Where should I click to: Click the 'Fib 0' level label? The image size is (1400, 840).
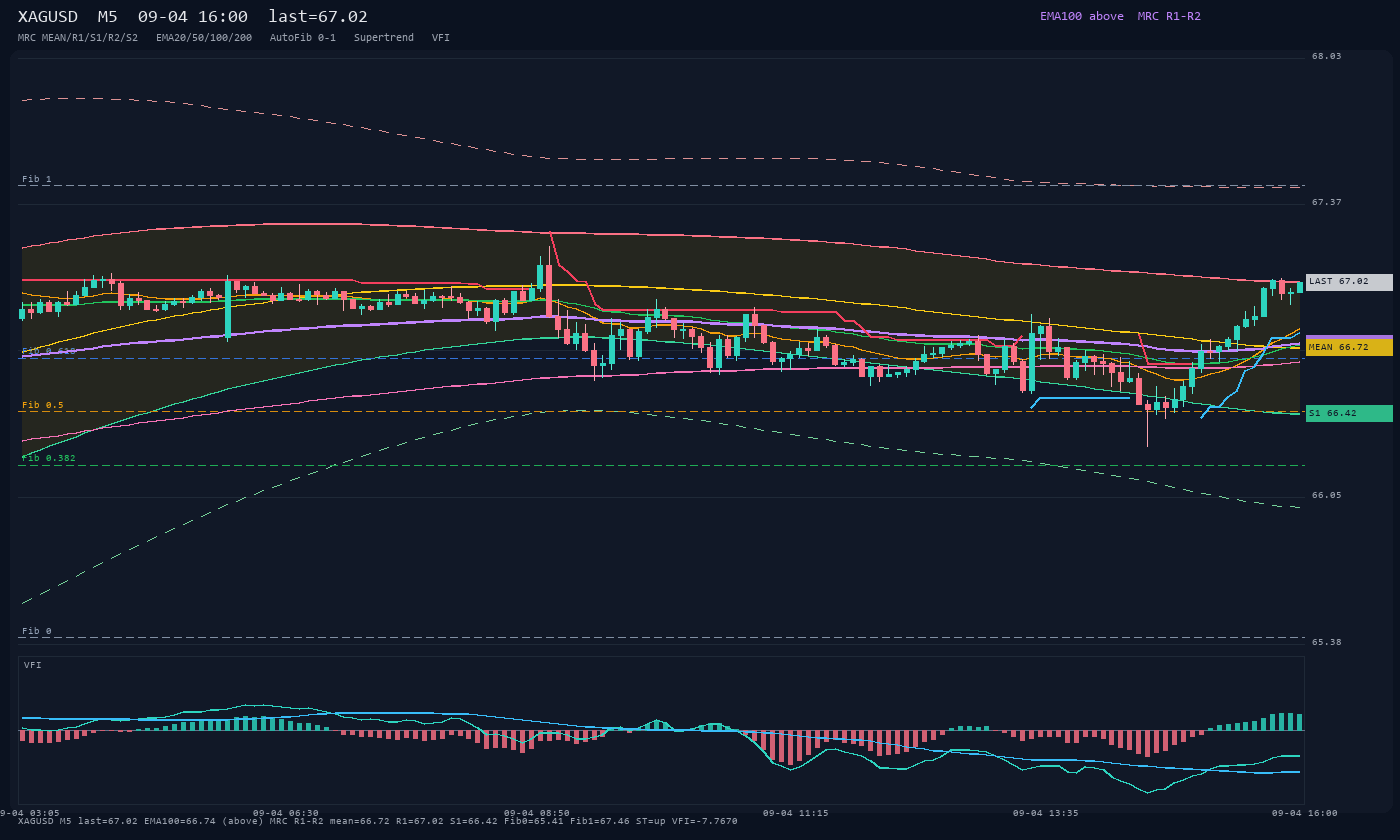pyautogui.click(x=37, y=631)
